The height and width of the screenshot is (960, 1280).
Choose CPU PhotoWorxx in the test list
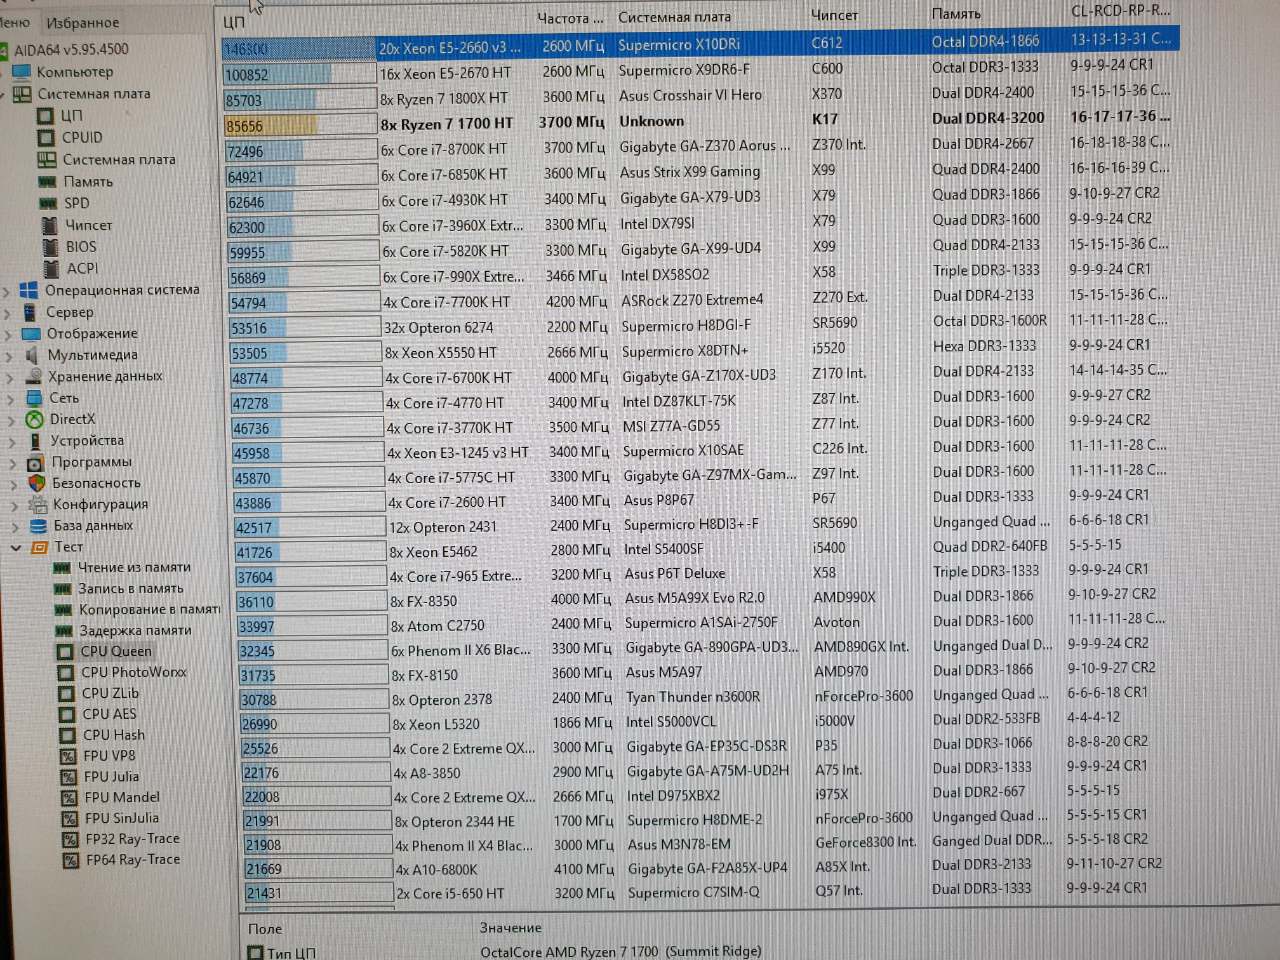pos(133,673)
